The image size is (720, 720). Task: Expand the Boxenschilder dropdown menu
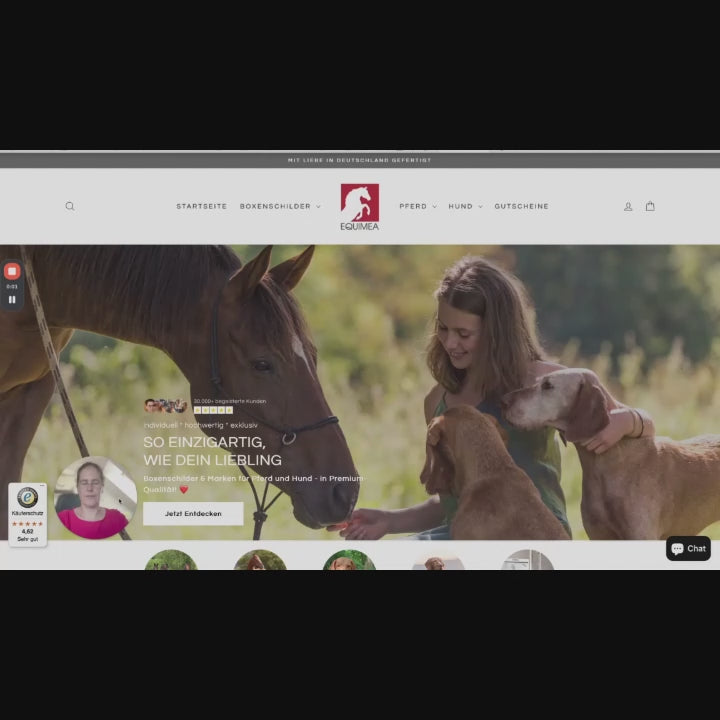[x=280, y=206]
